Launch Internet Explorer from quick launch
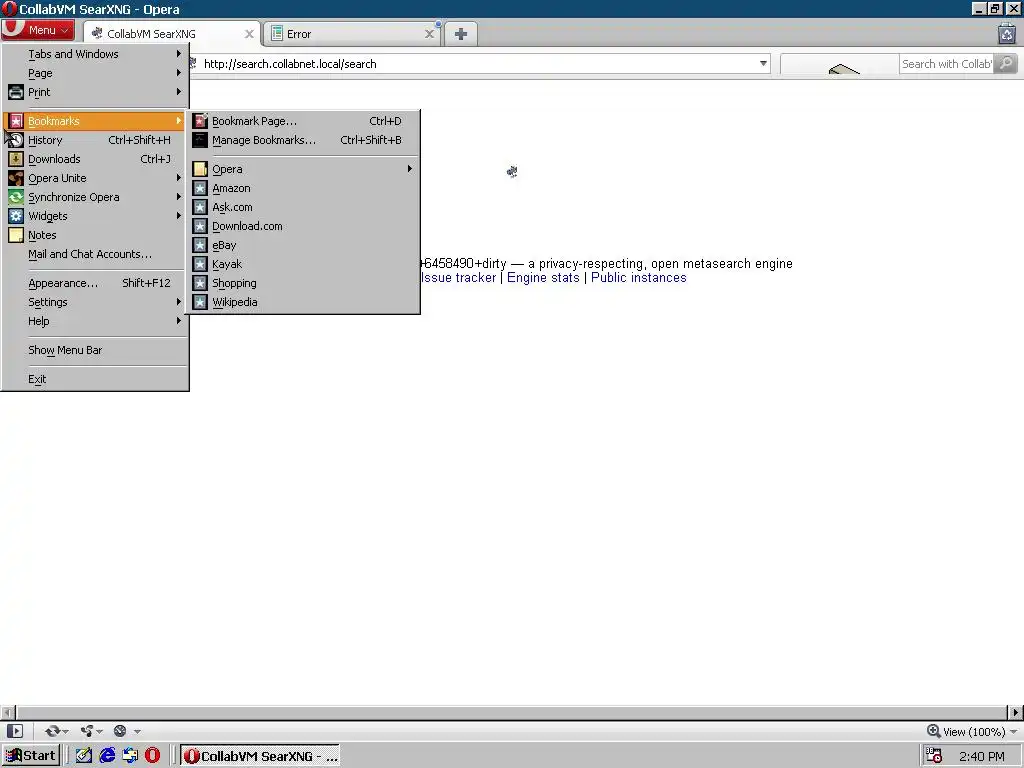1024x768 pixels. click(106, 756)
